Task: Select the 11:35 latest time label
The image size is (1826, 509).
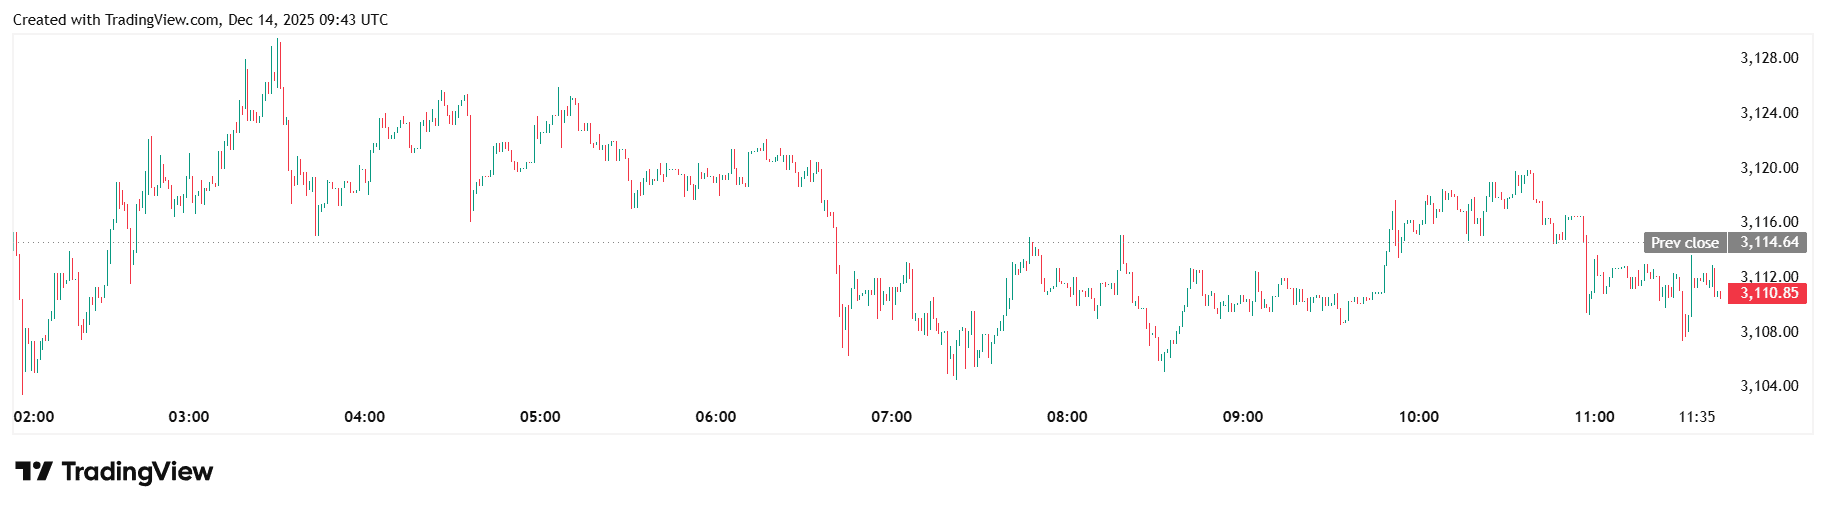Action: tap(1696, 417)
